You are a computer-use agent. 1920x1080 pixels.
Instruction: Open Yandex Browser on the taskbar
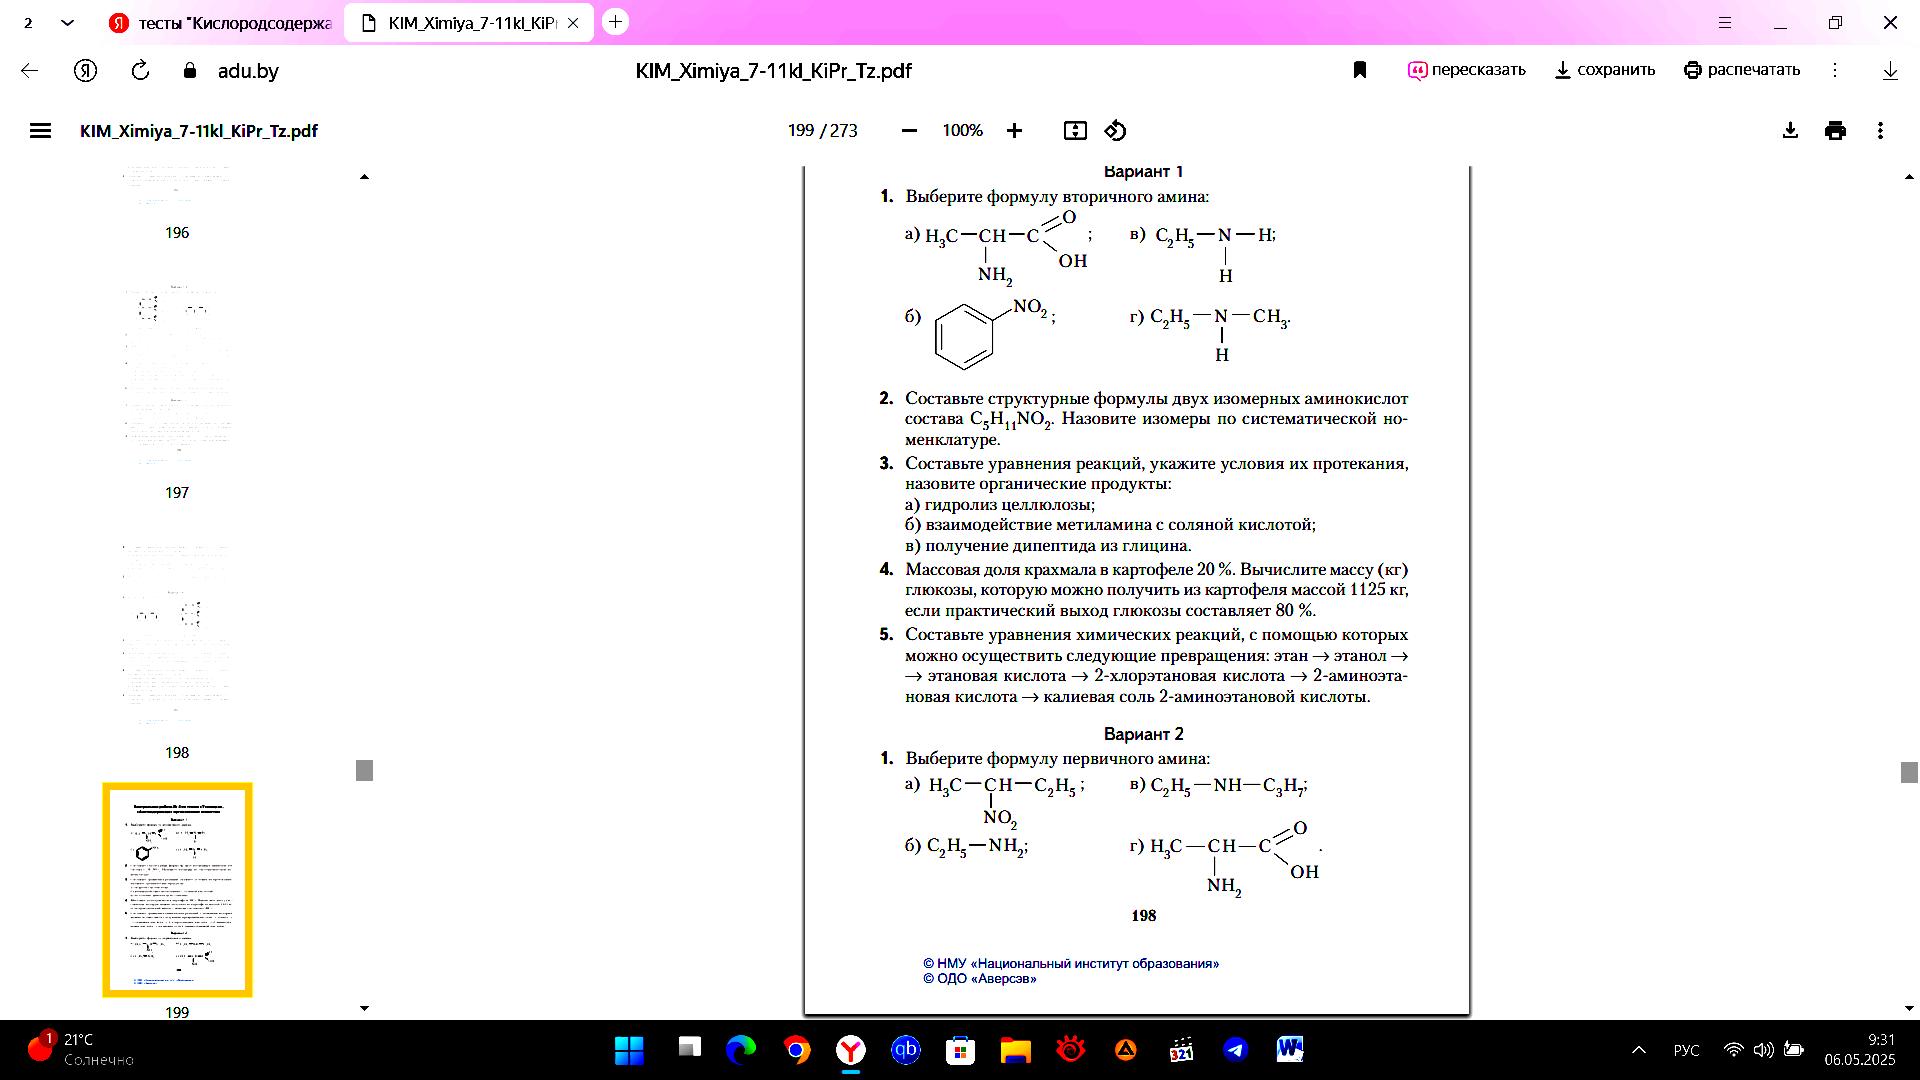tap(851, 1050)
